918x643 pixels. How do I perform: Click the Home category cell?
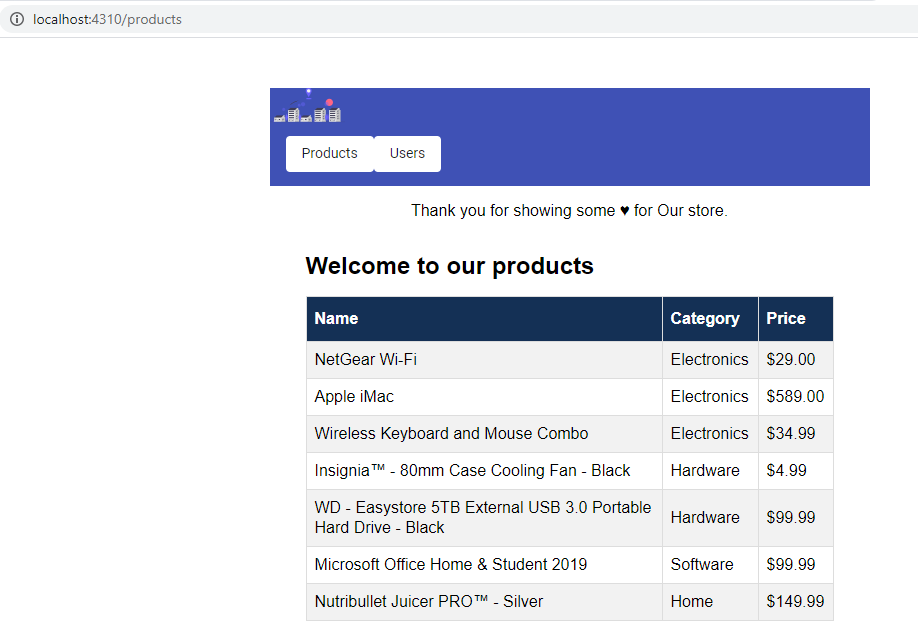click(x=692, y=602)
